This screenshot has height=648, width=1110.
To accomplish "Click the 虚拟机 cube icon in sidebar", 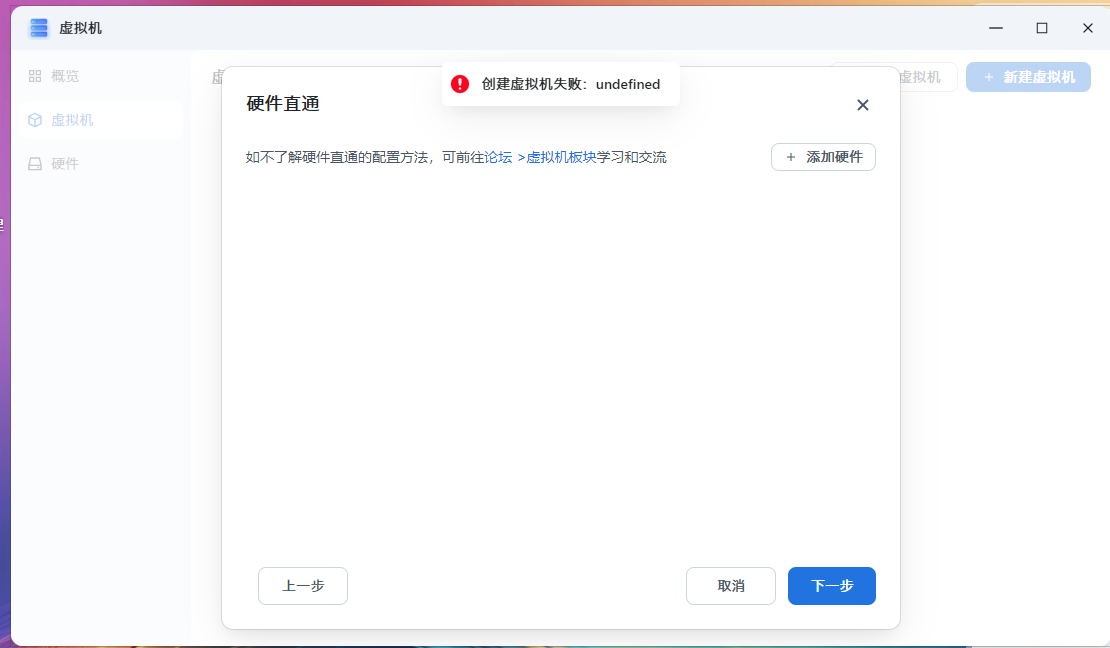I will tap(35, 120).
